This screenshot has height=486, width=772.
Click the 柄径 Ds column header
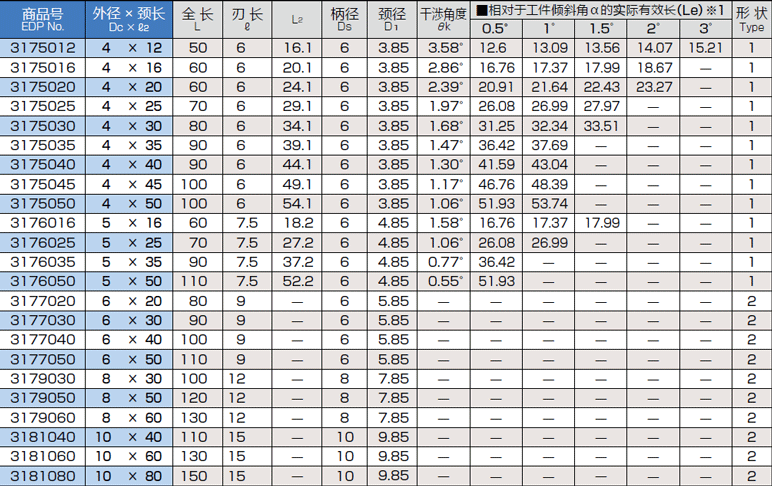point(345,20)
